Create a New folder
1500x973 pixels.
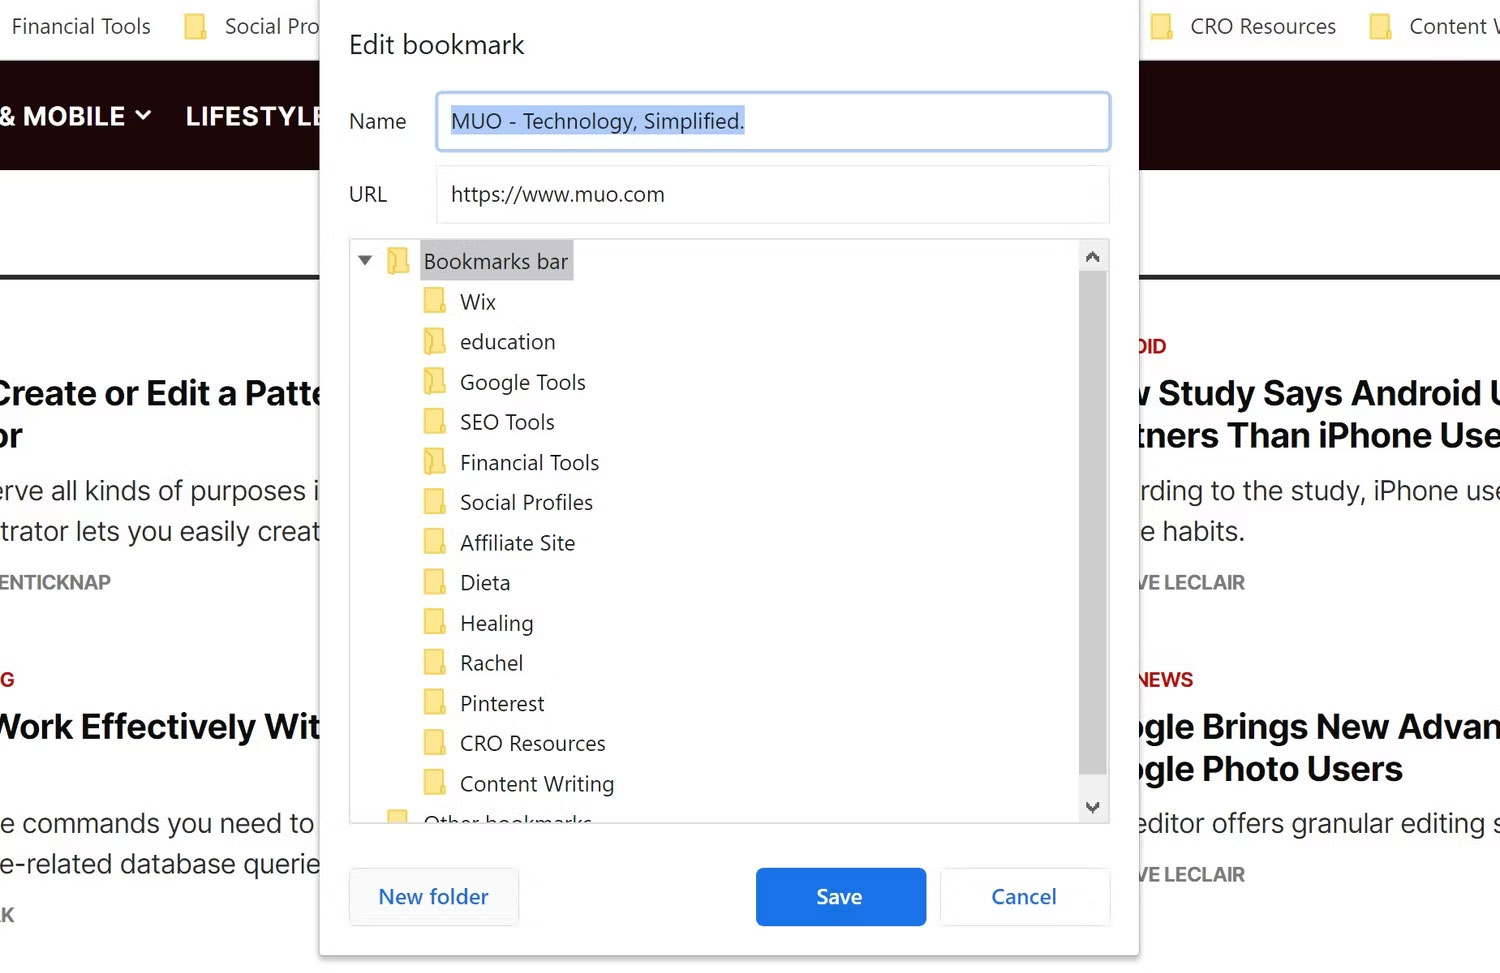(434, 897)
